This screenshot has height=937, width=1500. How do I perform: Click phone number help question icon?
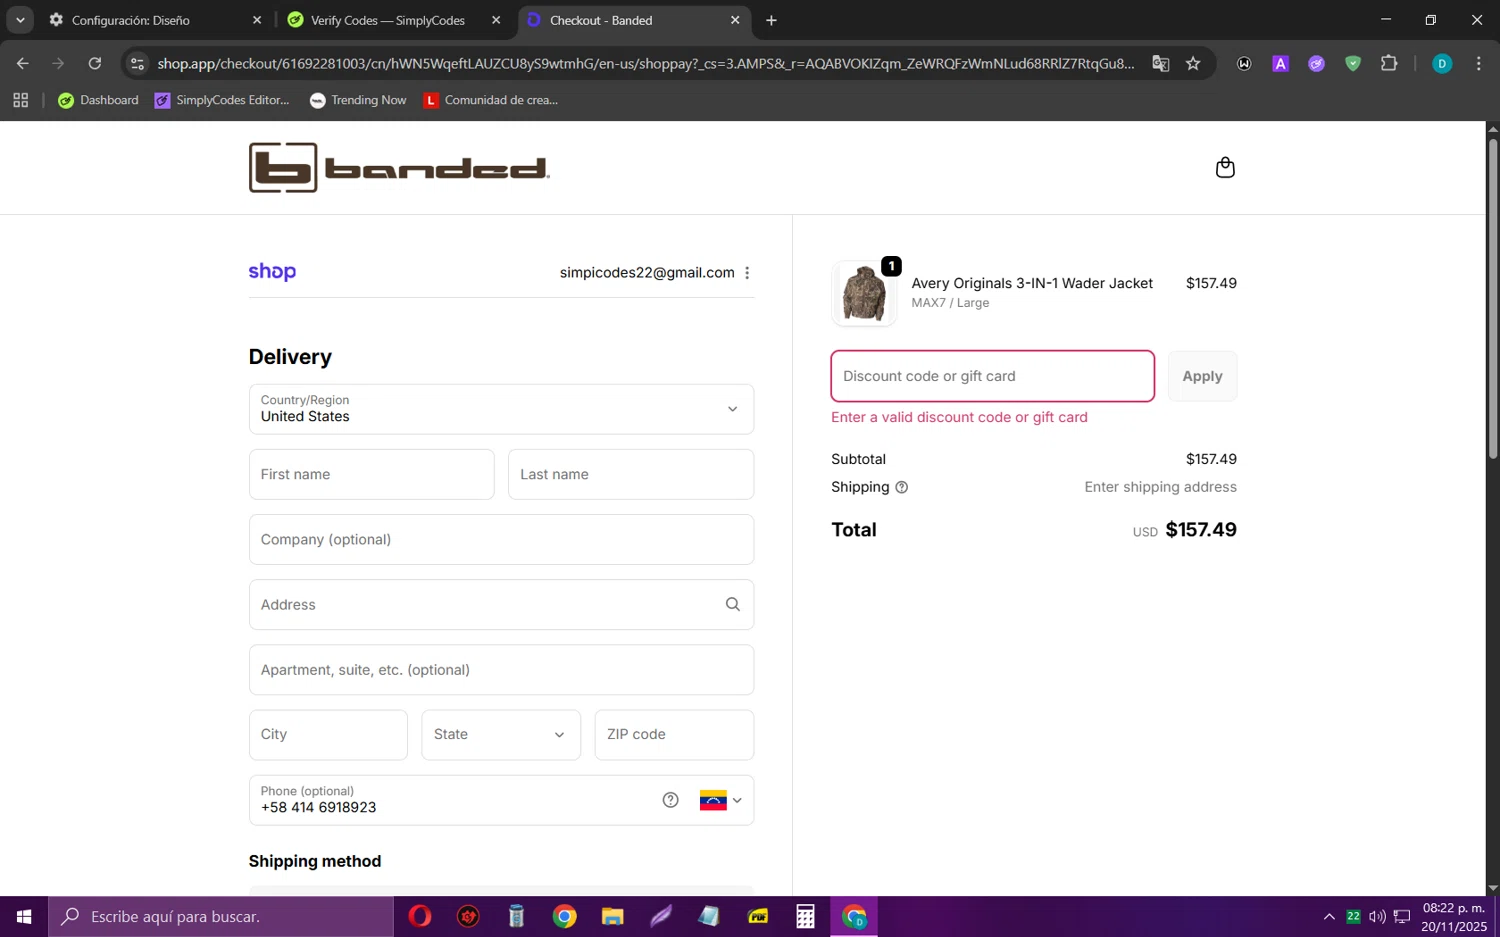pyautogui.click(x=670, y=800)
